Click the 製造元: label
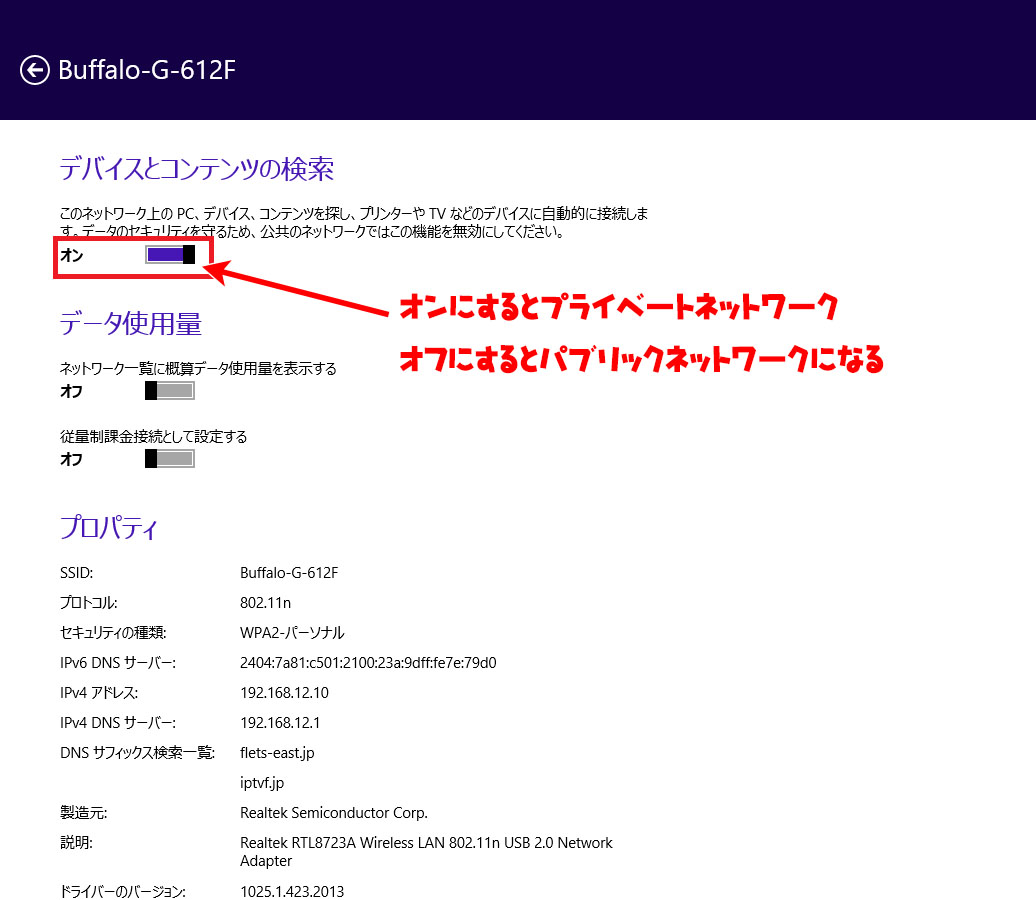 point(83,813)
